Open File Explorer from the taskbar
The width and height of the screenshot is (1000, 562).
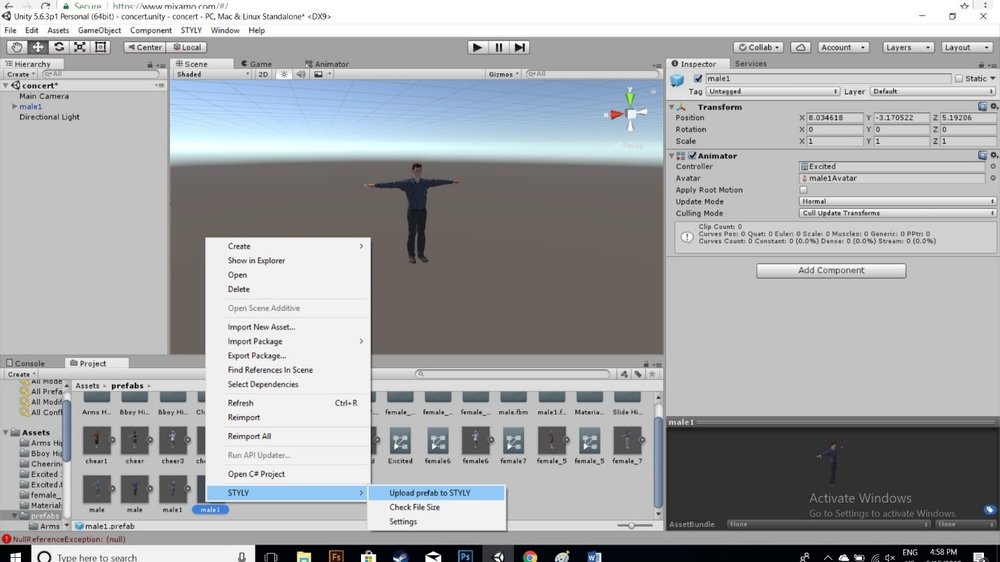point(304,556)
